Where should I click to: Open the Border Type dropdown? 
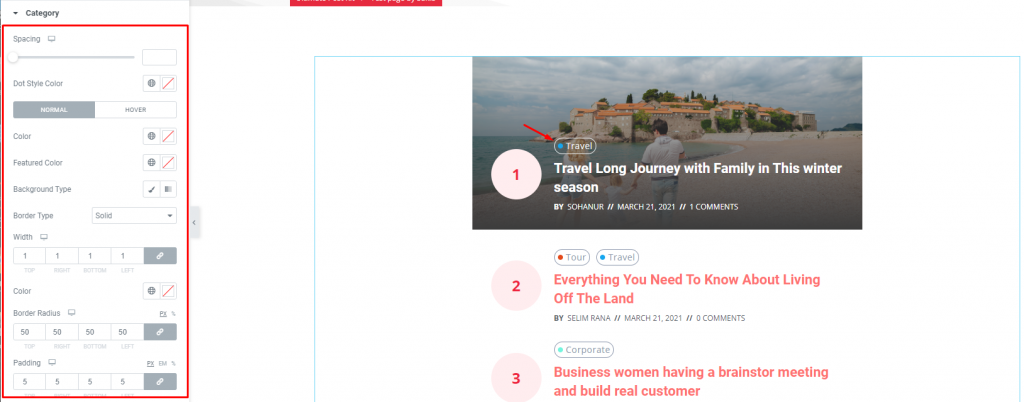(135, 215)
